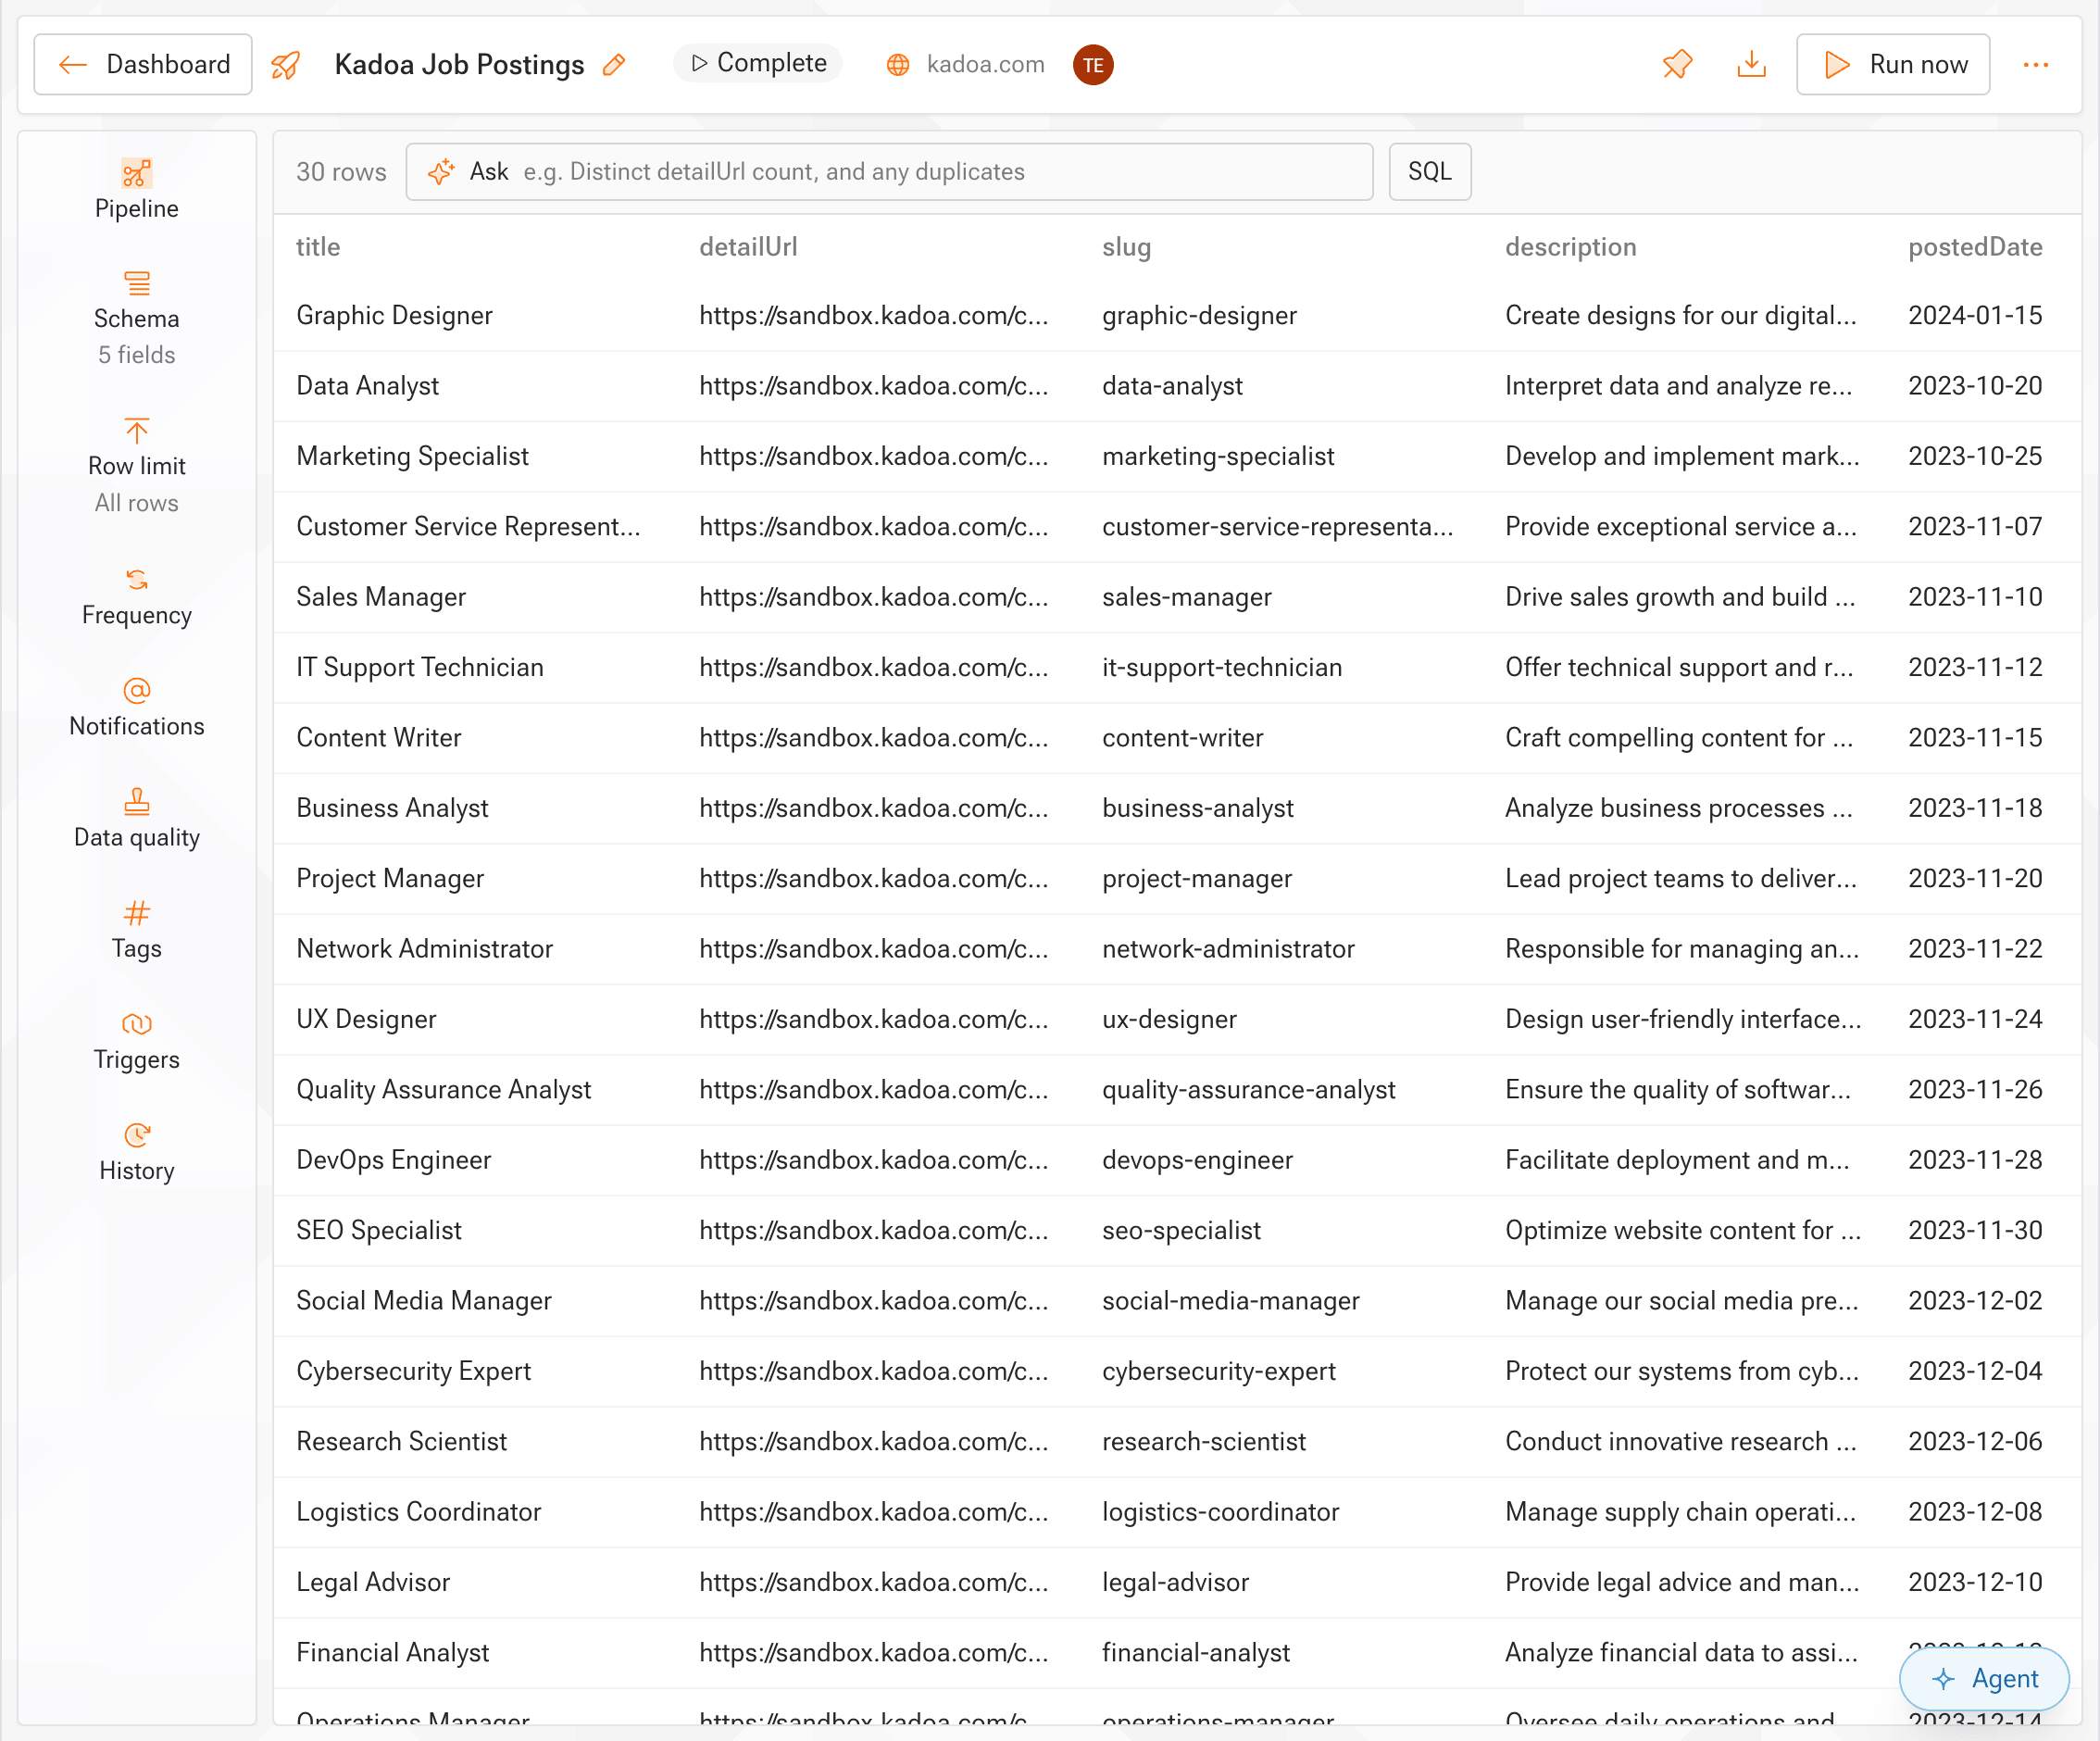Viewport: 2100px width, 1741px height.
Task: Select the Graphic Designer title cell
Action: click(x=394, y=316)
